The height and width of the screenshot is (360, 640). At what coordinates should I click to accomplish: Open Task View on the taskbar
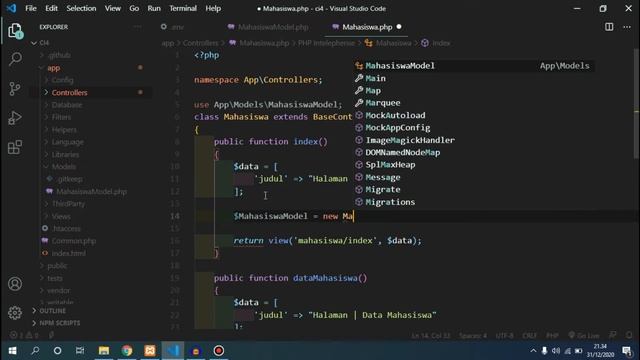tap(80, 351)
